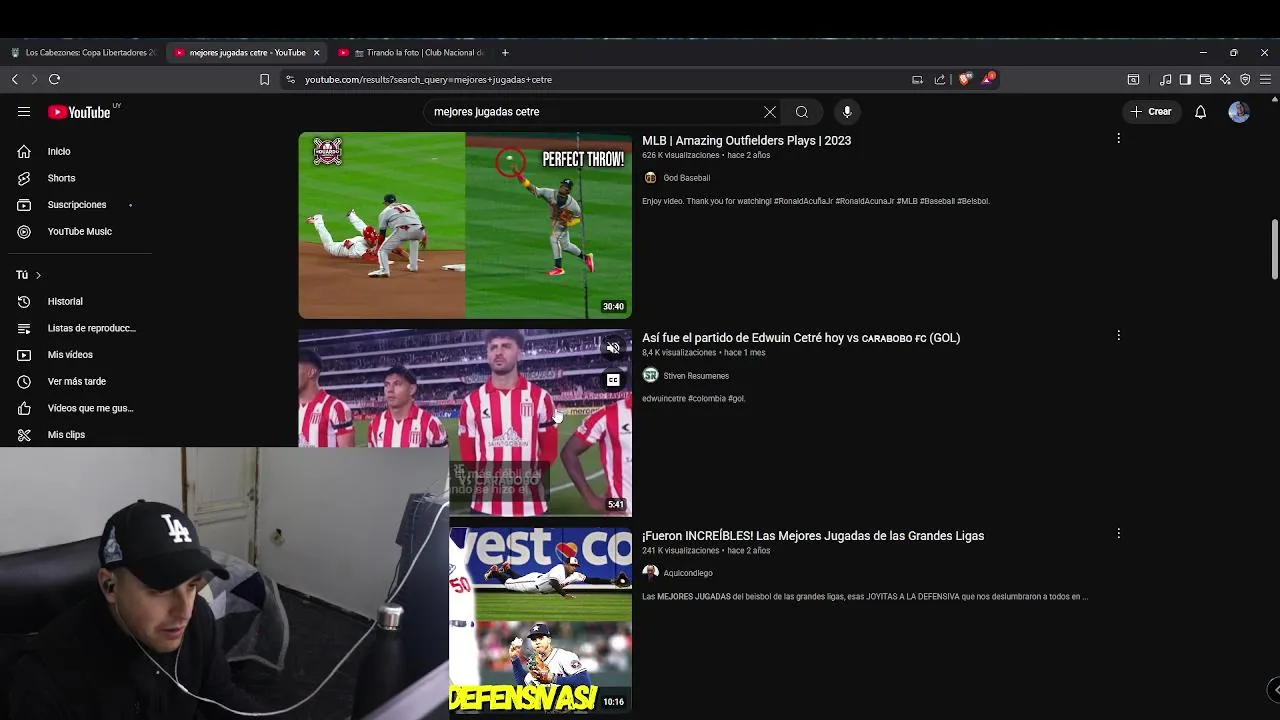Open Así fue el partido de Edwuin Cetré title
1280x720 pixels.
click(801, 338)
